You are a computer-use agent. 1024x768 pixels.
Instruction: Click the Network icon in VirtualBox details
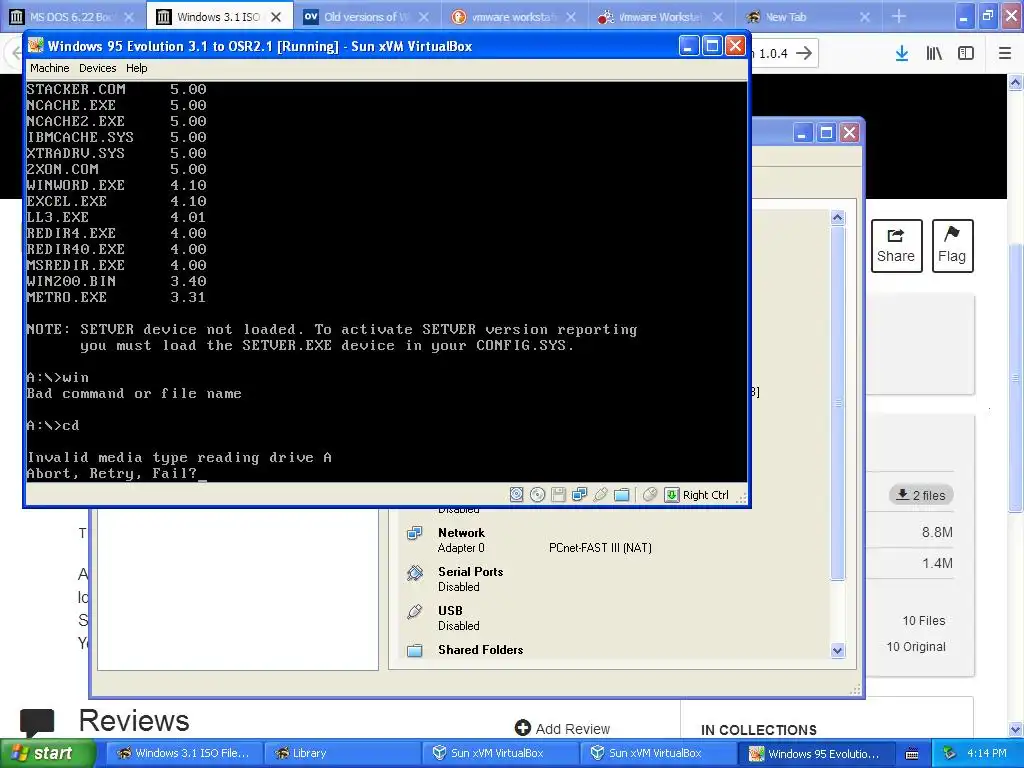coord(415,534)
